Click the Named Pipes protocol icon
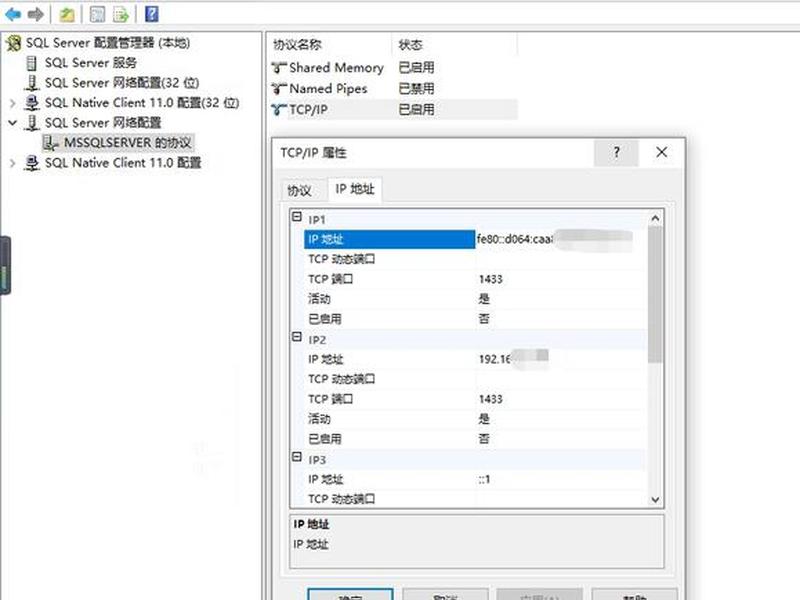 pos(279,89)
